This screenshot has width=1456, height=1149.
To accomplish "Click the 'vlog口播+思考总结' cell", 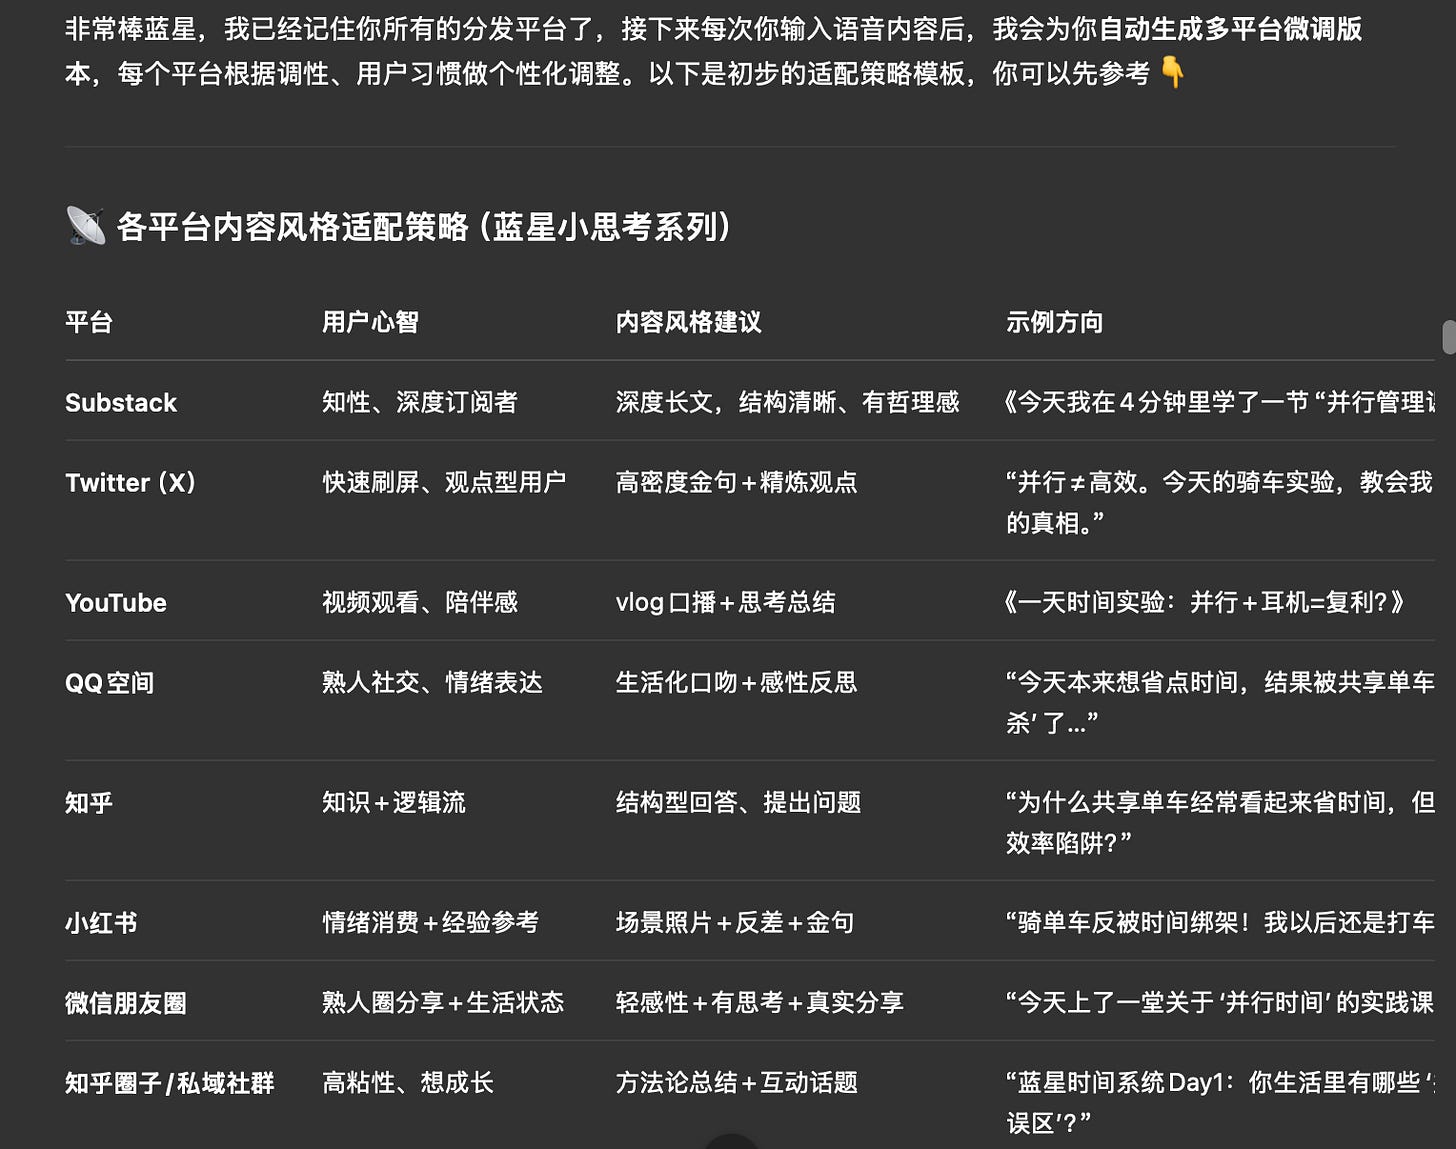I will click(x=726, y=602).
